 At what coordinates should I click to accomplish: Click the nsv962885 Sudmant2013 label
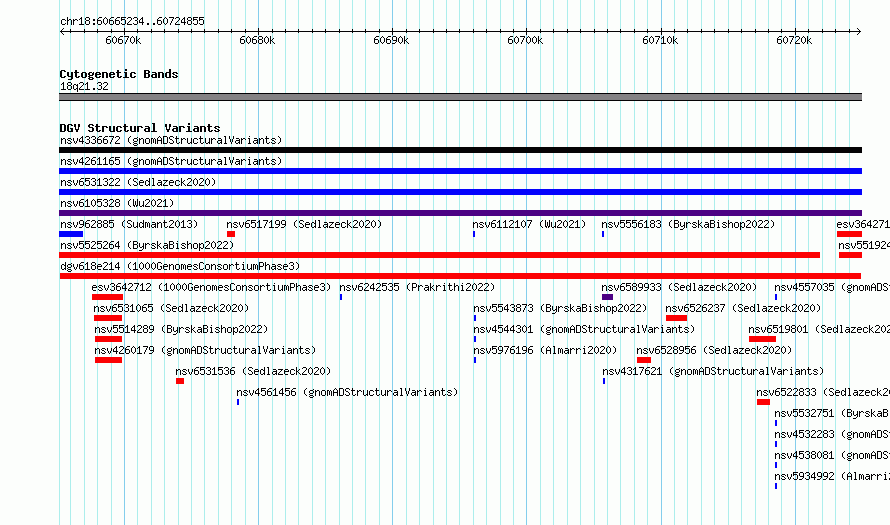coord(129,224)
